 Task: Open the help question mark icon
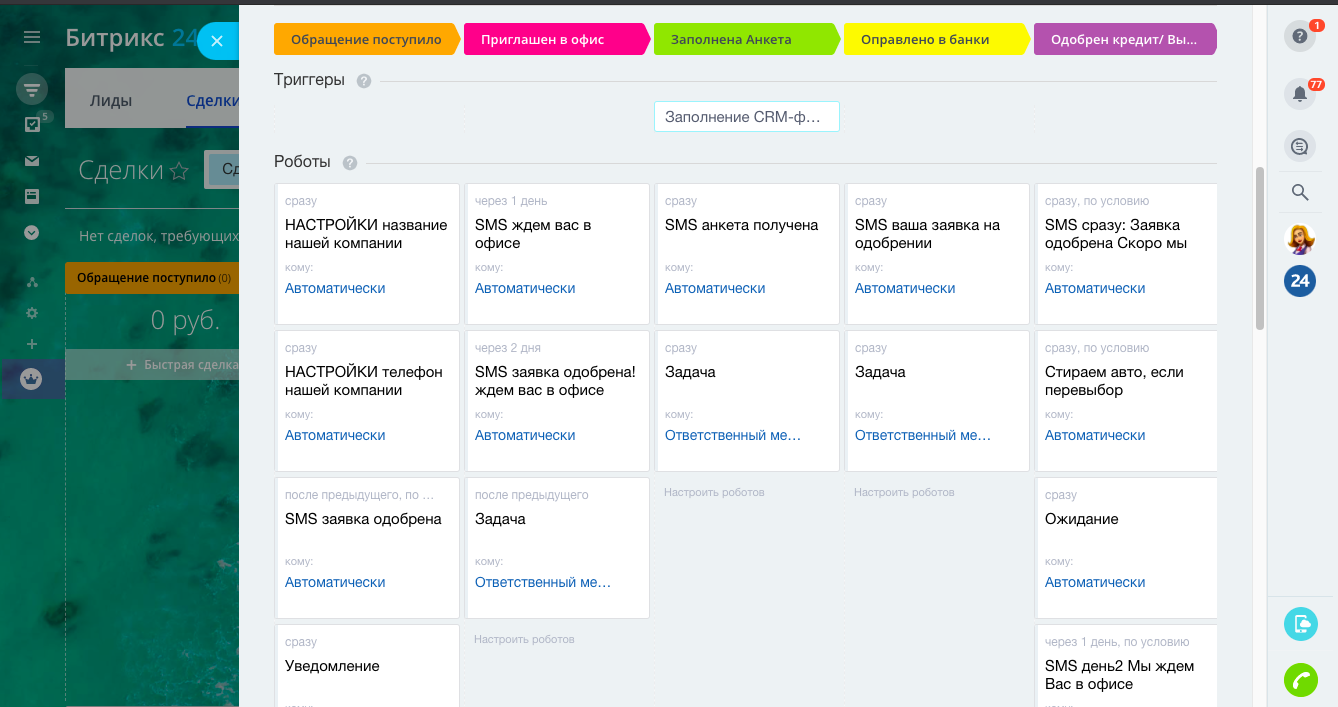(1299, 37)
